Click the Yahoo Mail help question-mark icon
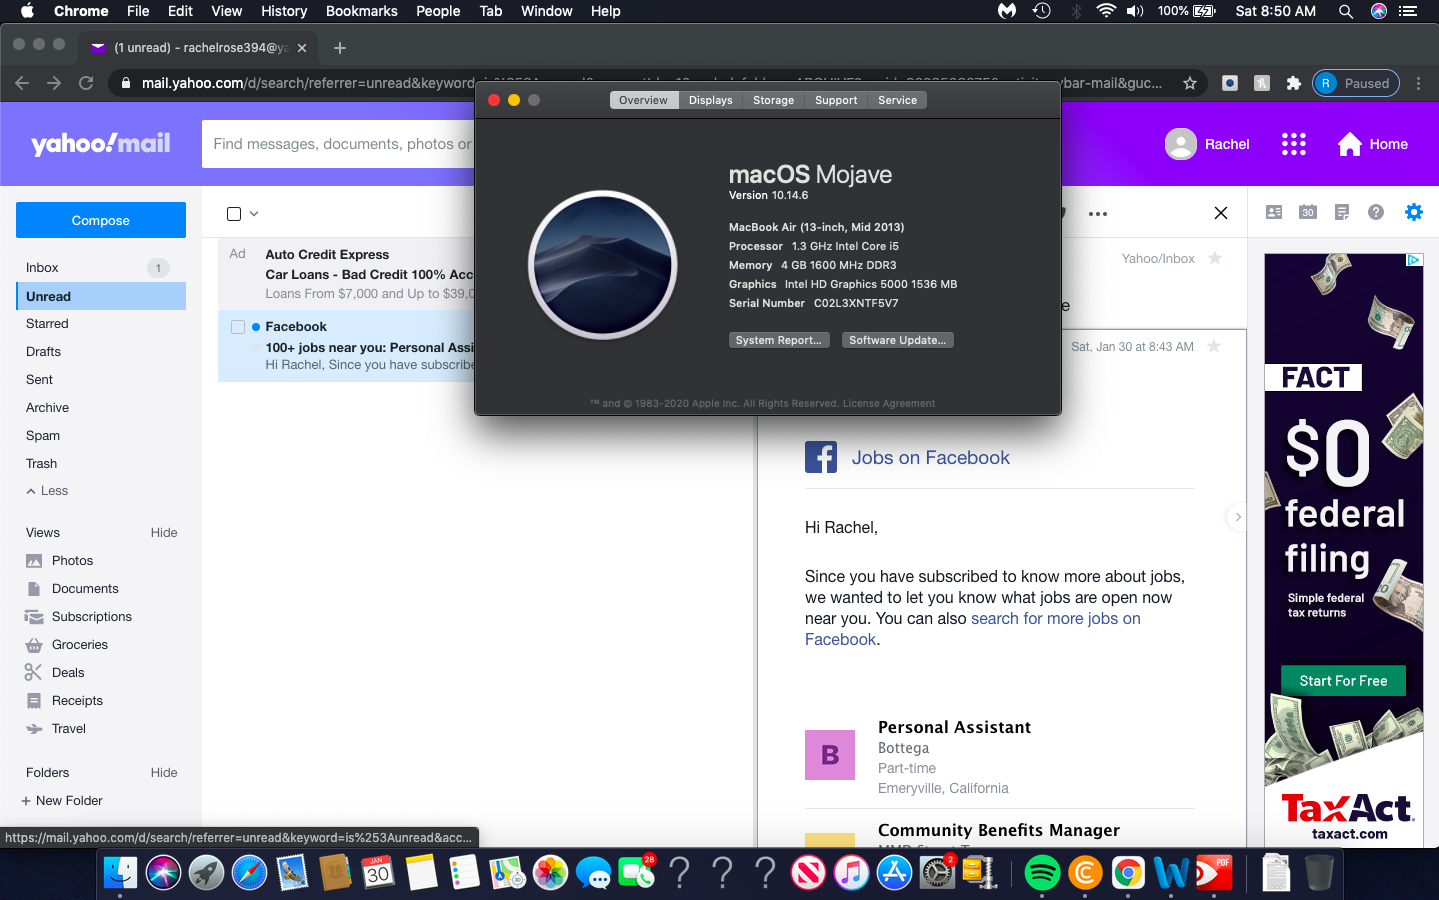Screen dimensions: 1439x900 pyautogui.click(x=1376, y=212)
